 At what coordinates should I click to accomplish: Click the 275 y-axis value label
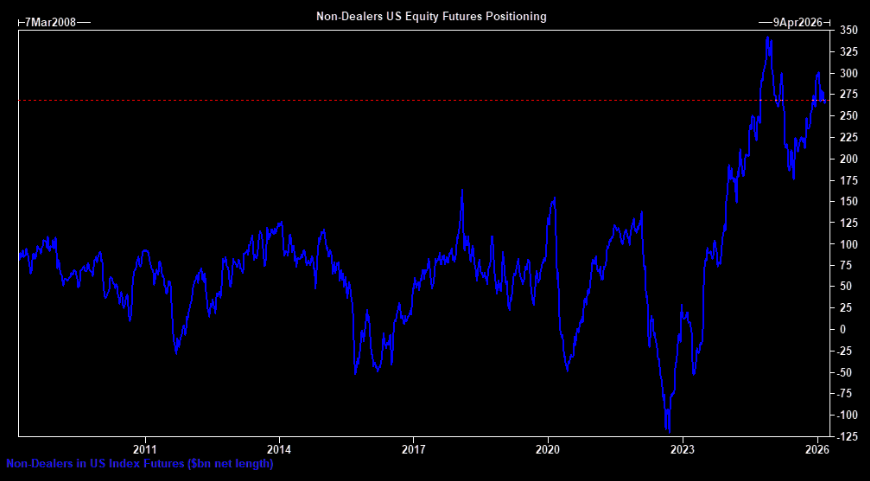(x=847, y=95)
